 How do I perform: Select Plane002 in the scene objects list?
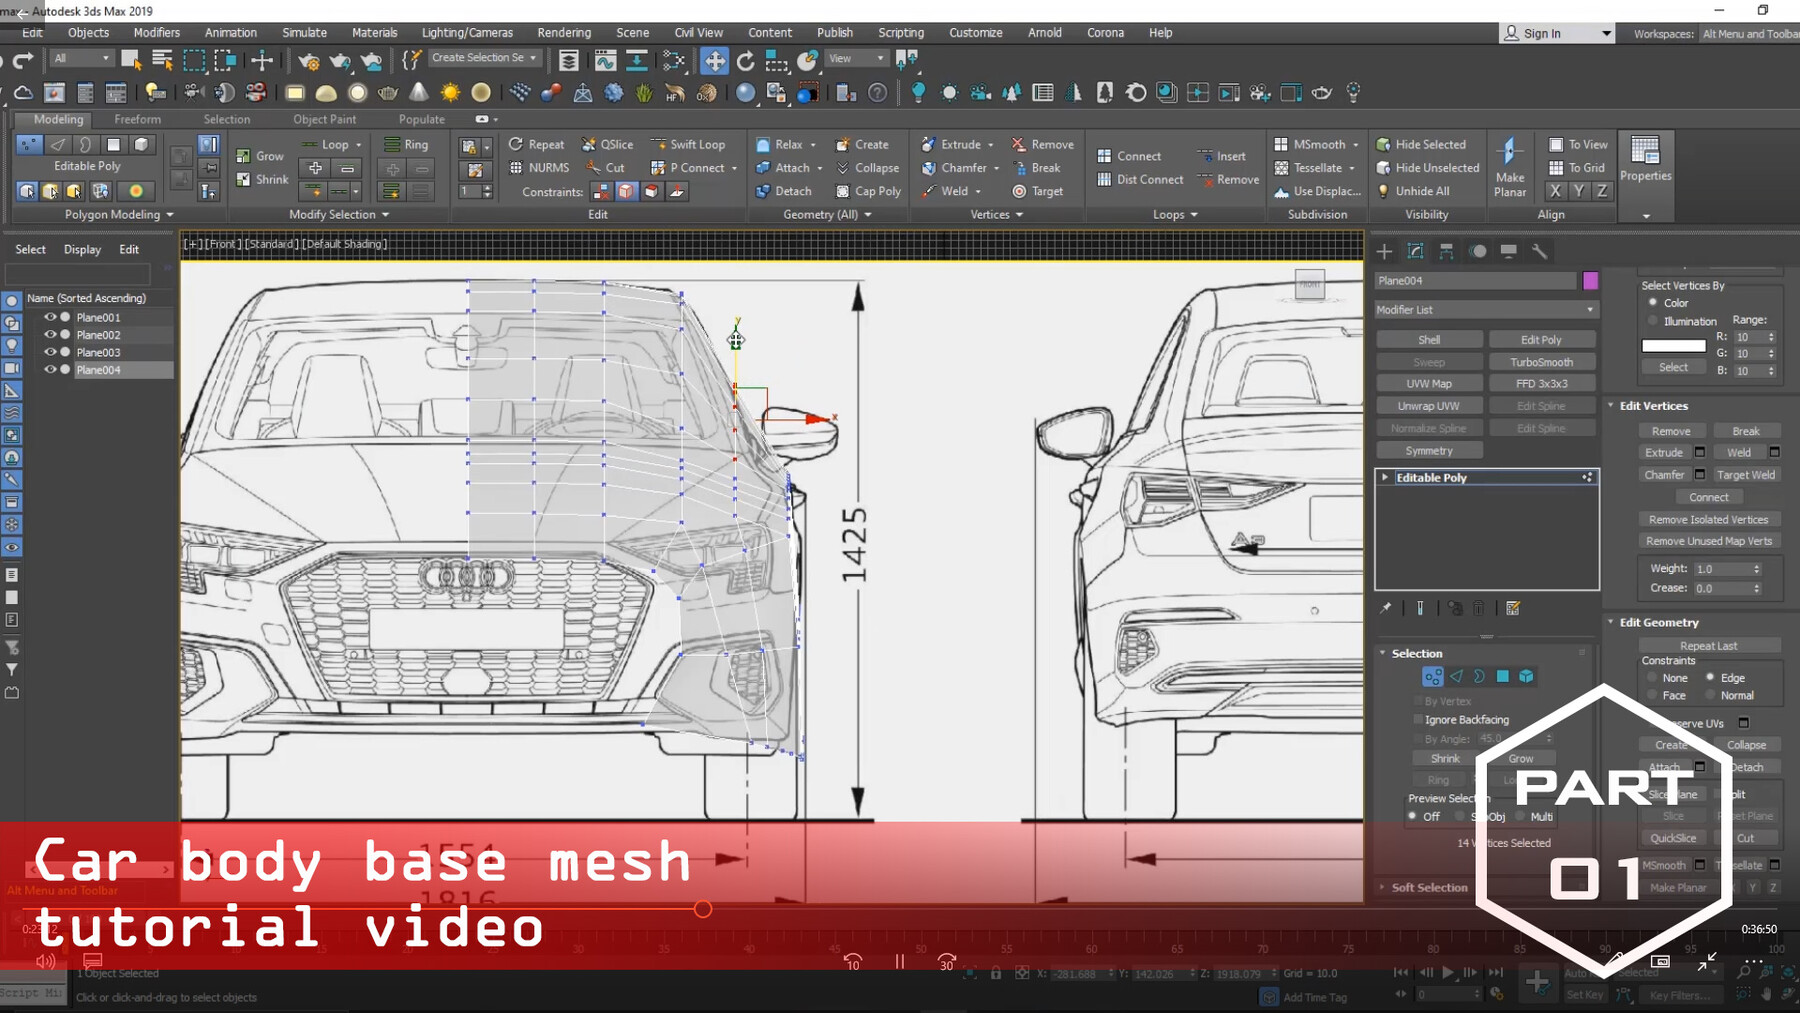pos(97,334)
